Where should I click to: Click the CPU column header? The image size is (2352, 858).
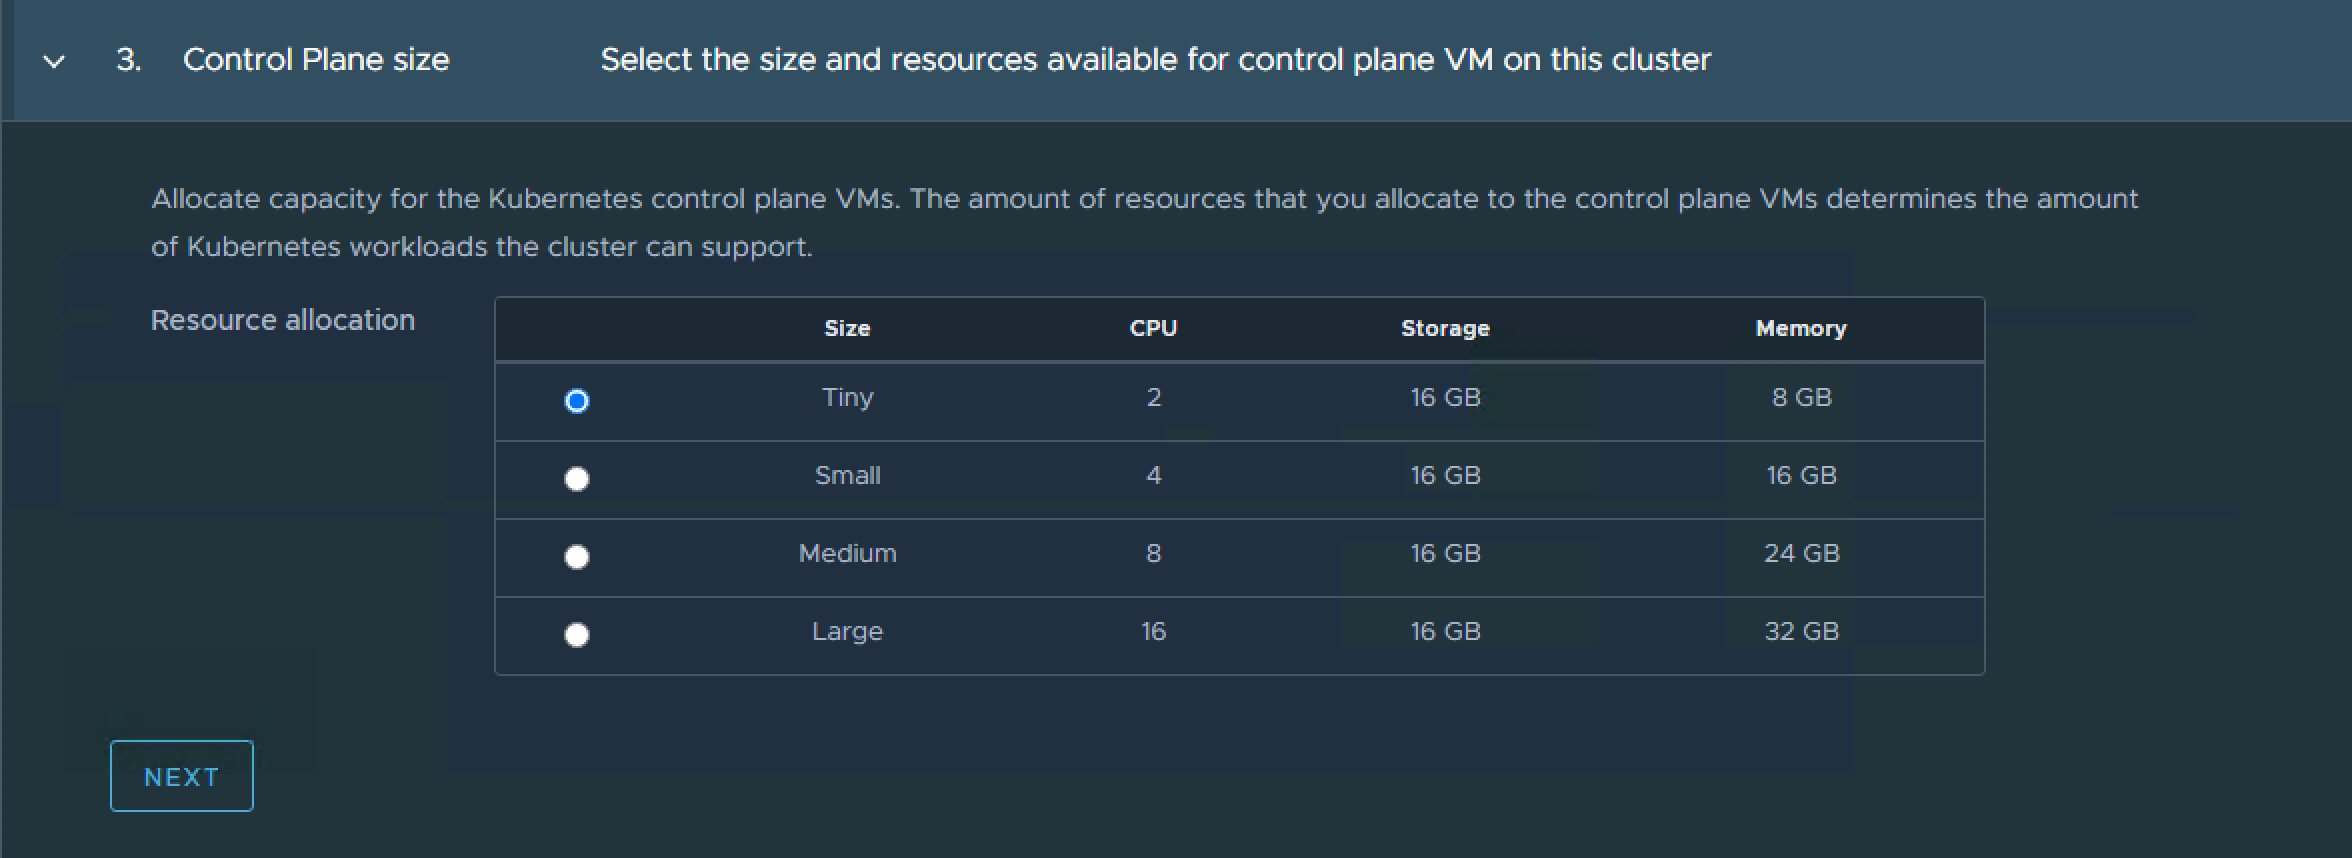click(1153, 328)
